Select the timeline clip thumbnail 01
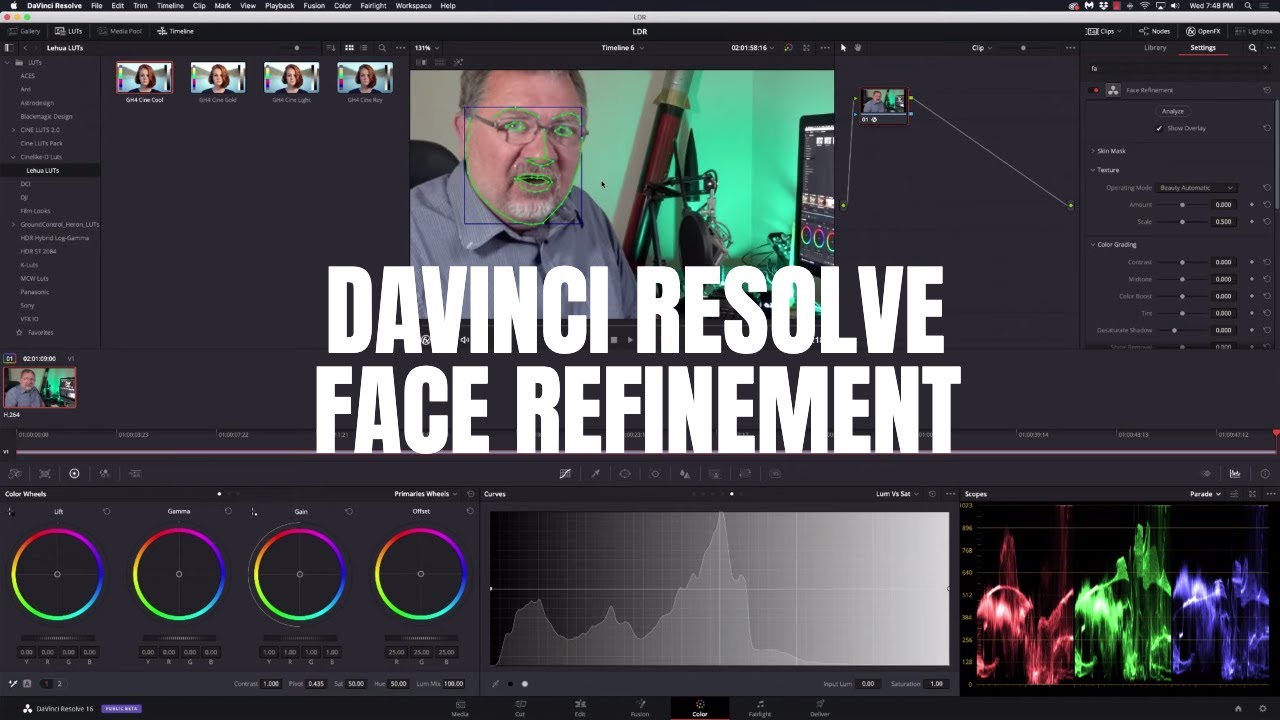 pyautogui.click(x=39, y=387)
